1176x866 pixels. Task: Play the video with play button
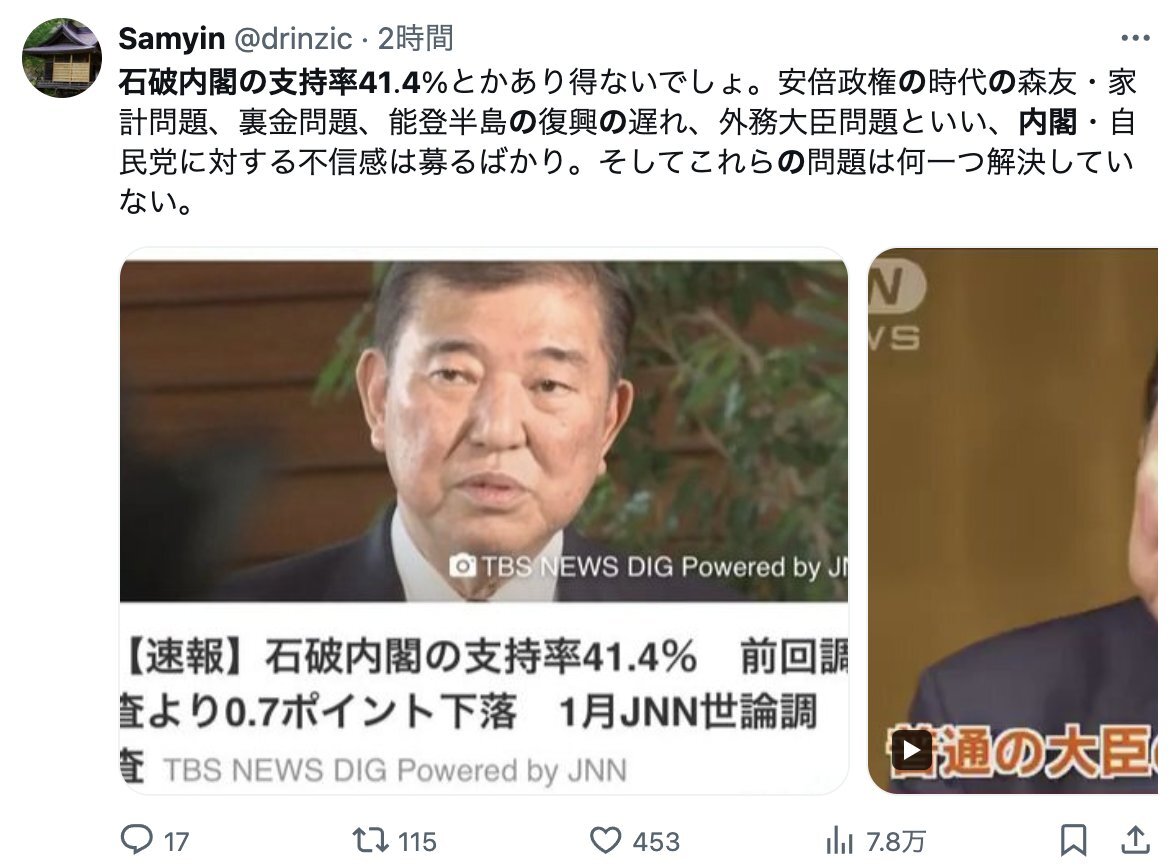(x=912, y=750)
